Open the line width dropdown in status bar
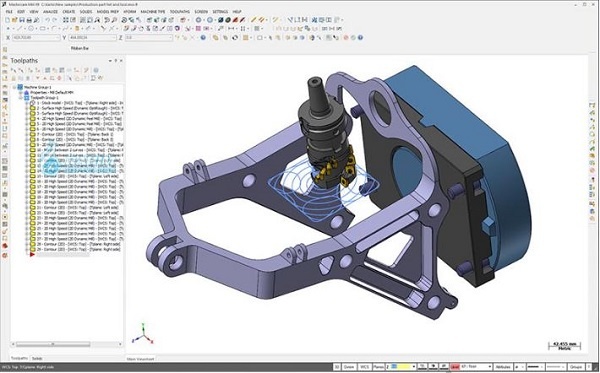Screen dimensions: 600x373 coord(563,367)
